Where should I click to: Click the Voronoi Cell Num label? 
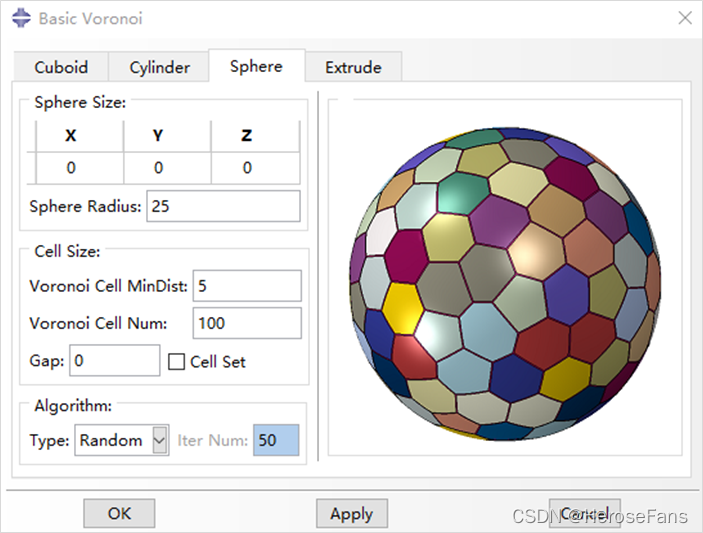(x=98, y=323)
